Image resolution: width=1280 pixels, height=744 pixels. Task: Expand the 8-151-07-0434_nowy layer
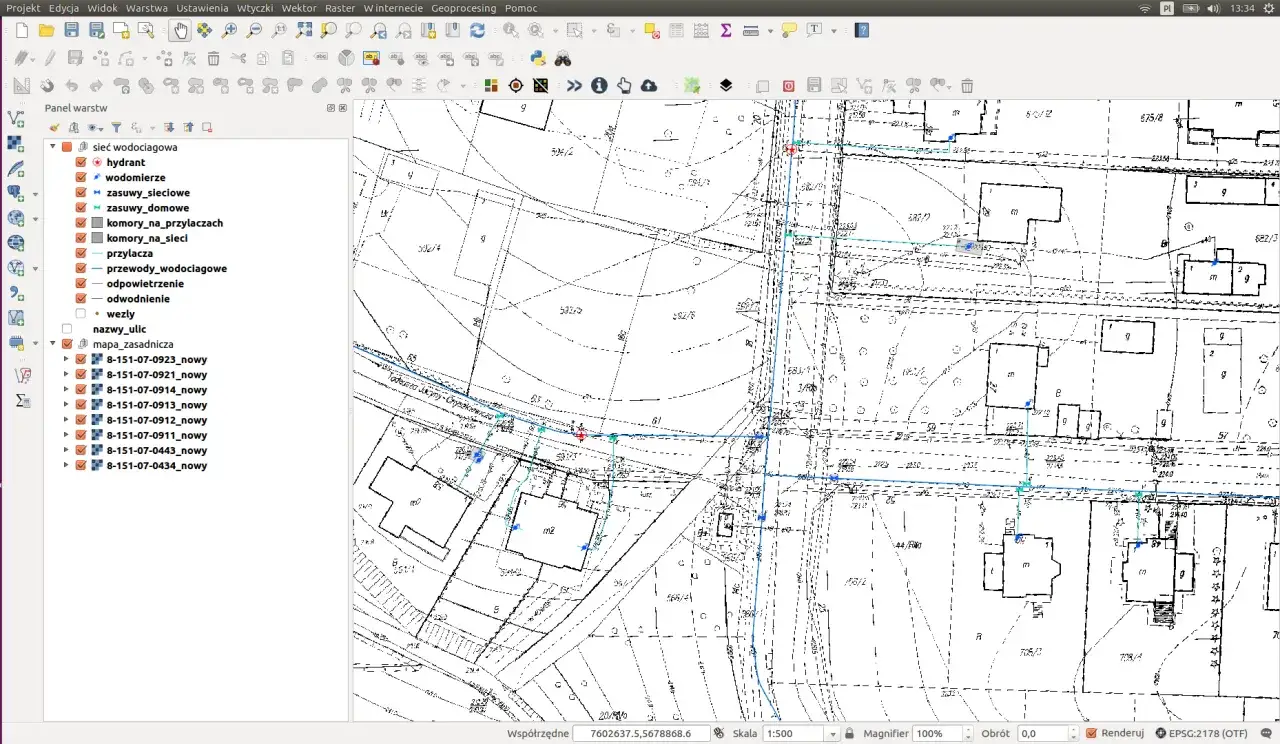click(x=67, y=465)
